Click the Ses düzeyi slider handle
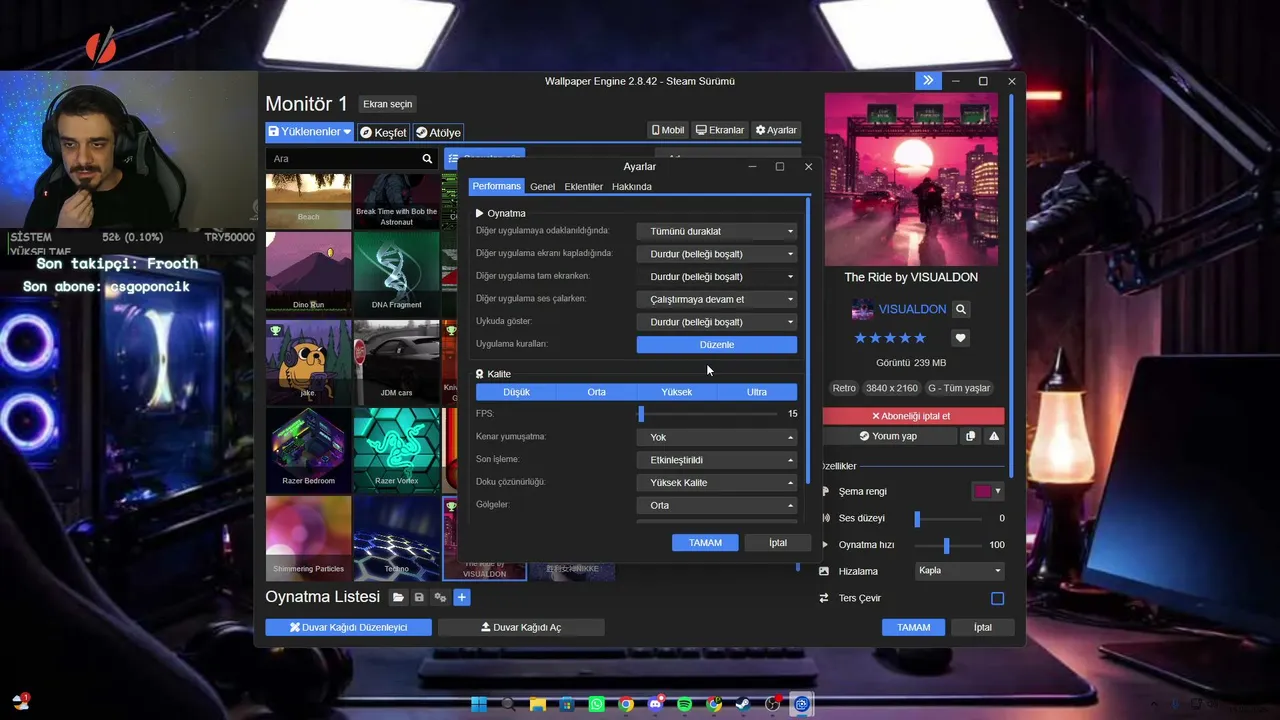The image size is (1280, 720). pyautogui.click(x=917, y=518)
